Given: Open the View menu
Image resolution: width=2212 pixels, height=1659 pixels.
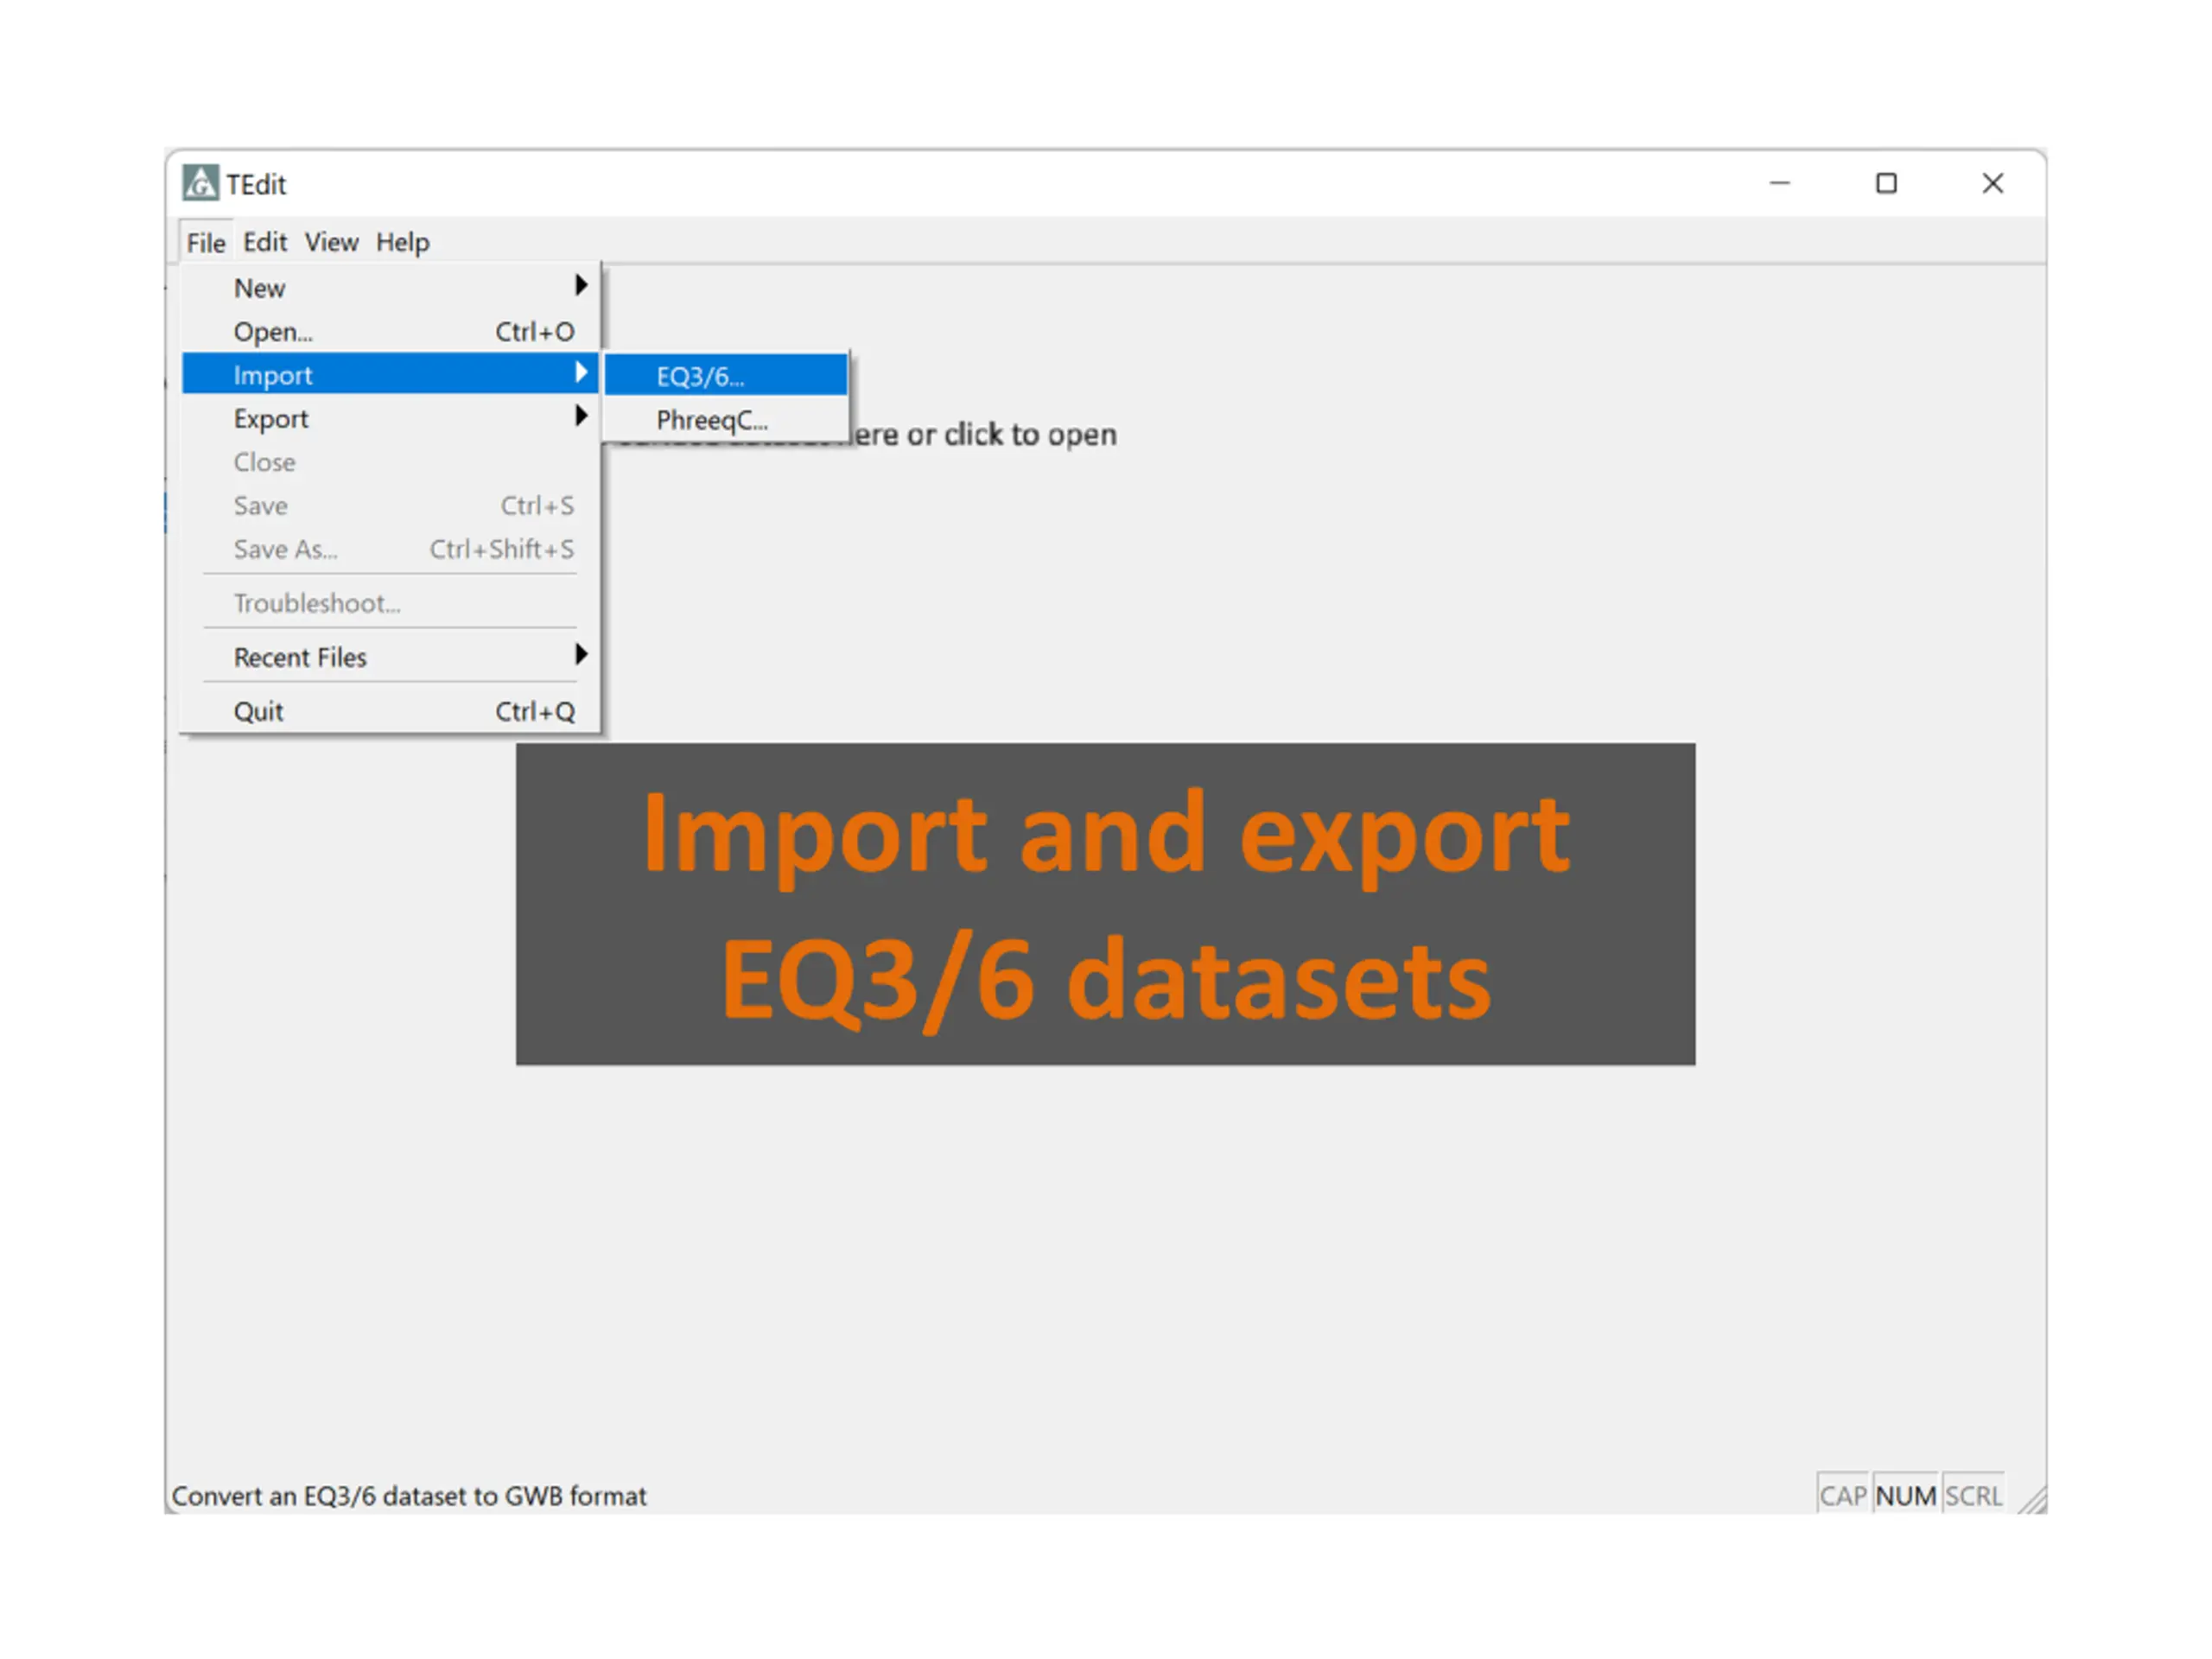Looking at the screenshot, I should pos(331,242).
